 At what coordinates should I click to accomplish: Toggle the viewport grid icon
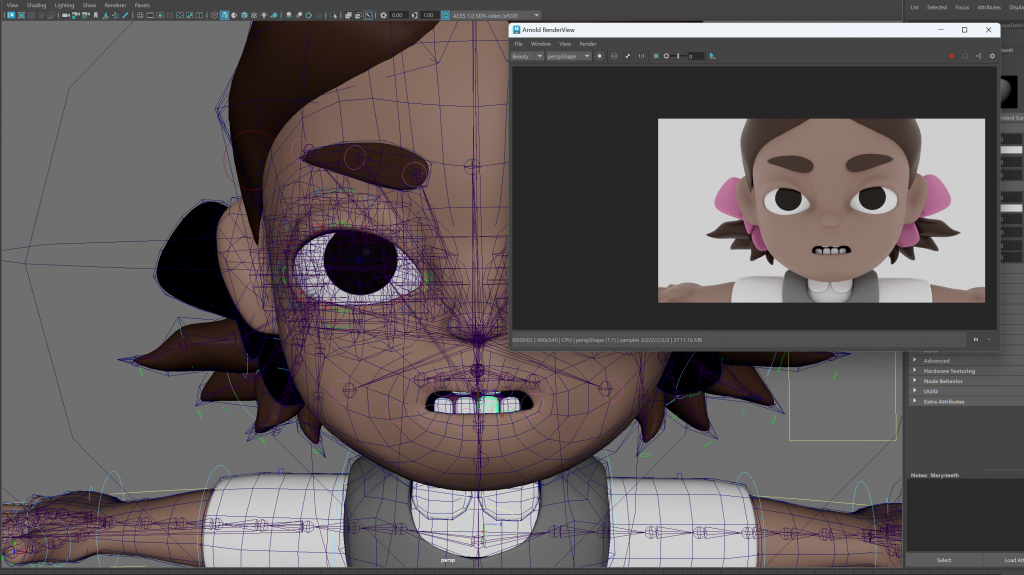[x=140, y=15]
